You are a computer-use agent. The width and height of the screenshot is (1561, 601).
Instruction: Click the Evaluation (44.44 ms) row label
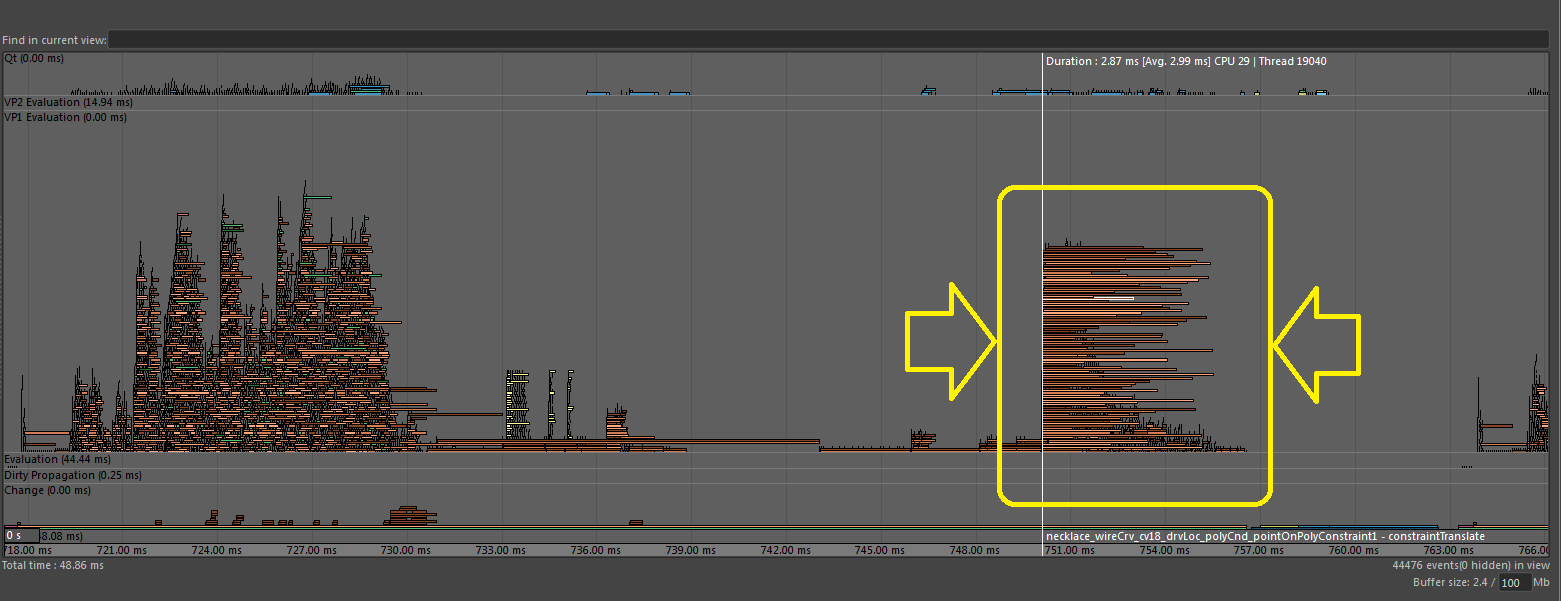(57, 460)
